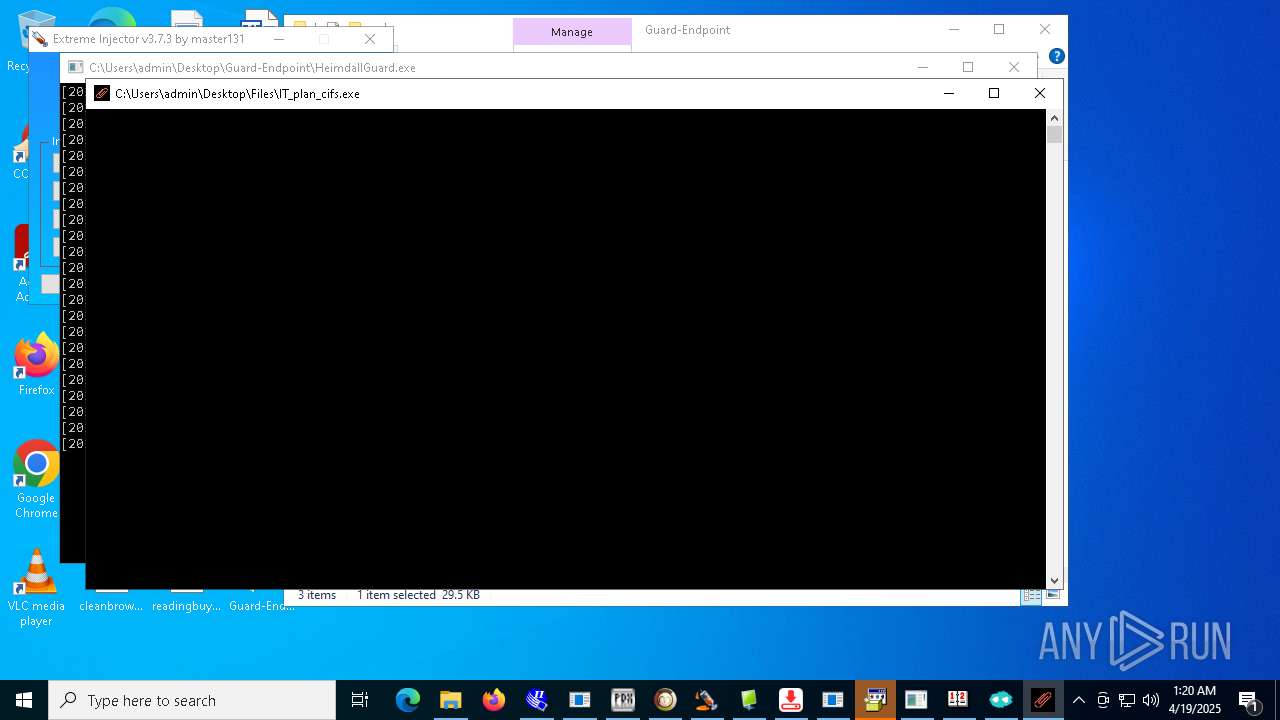Click the console vertical scrollbar thumb
Viewport: 1280px width, 720px height.
tap(1054, 134)
